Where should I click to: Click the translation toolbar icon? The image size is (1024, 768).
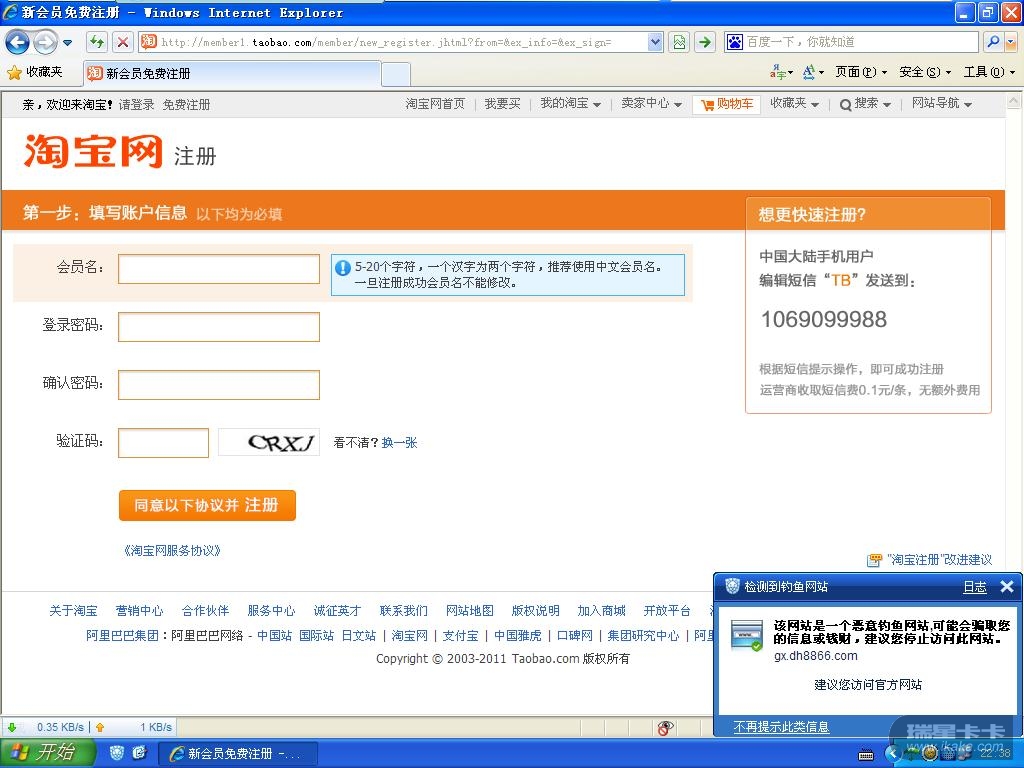(x=781, y=72)
